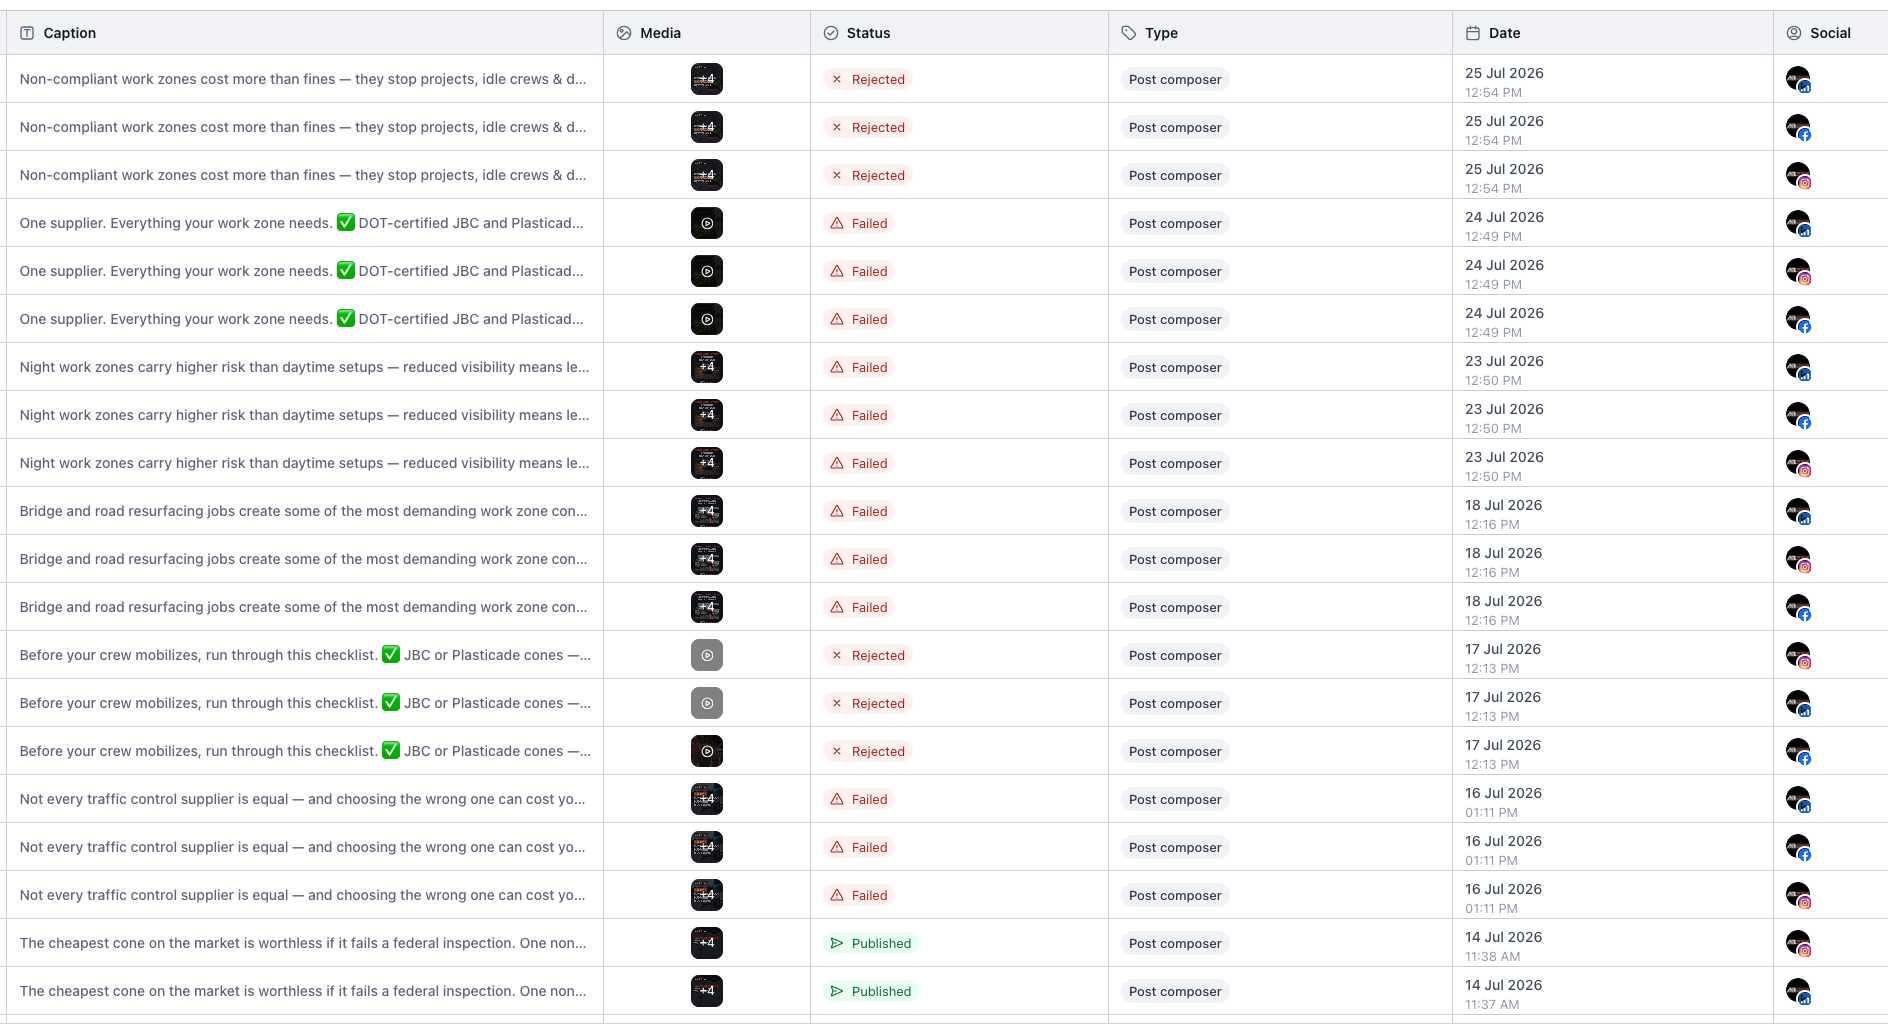Select Instagram account avatar on 17 Jul 2026 row

[x=1798, y=655]
